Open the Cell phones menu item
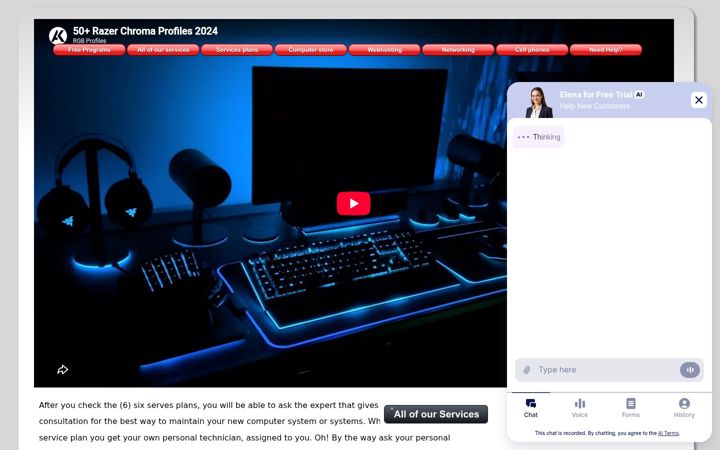Image resolution: width=720 pixels, height=450 pixels. coord(532,50)
